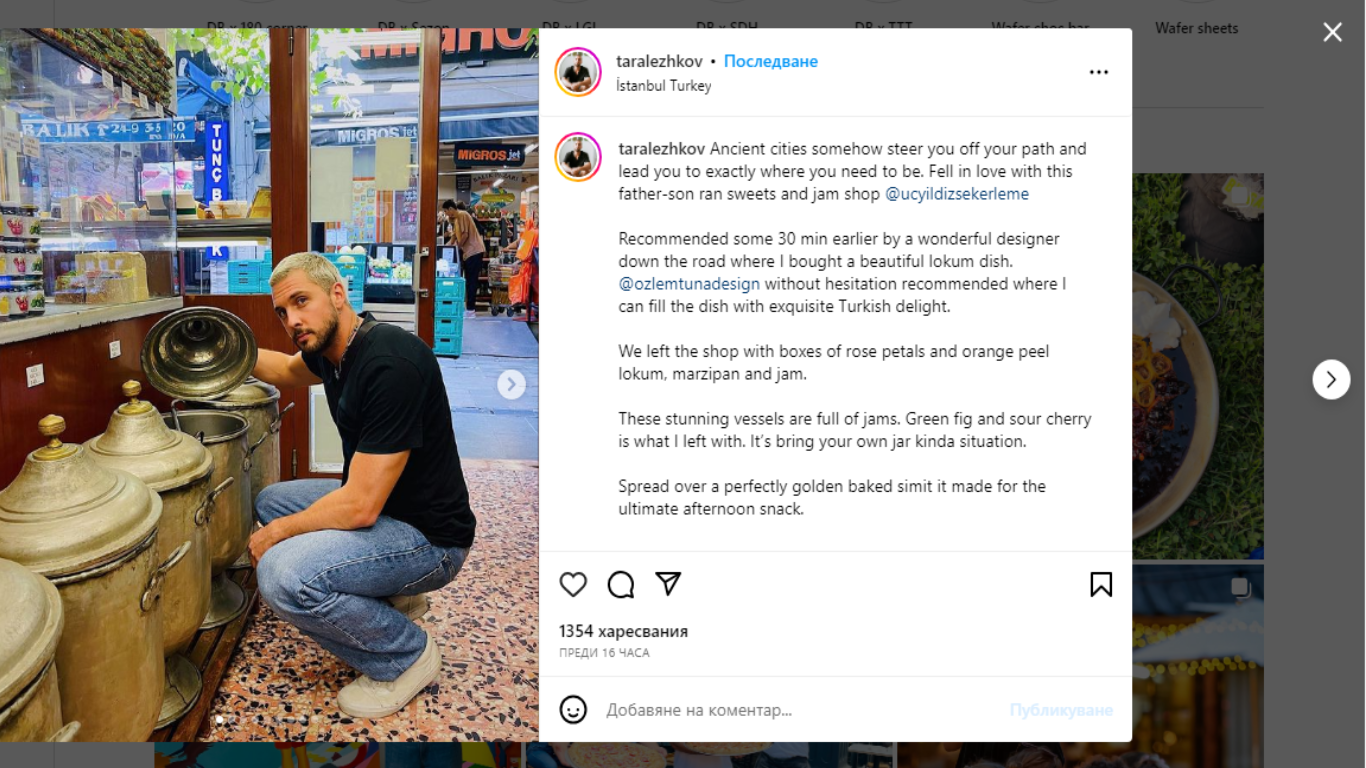The width and height of the screenshot is (1366, 768).
Task: Open the İstanbul Turkey location link
Action: click(x=664, y=86)
